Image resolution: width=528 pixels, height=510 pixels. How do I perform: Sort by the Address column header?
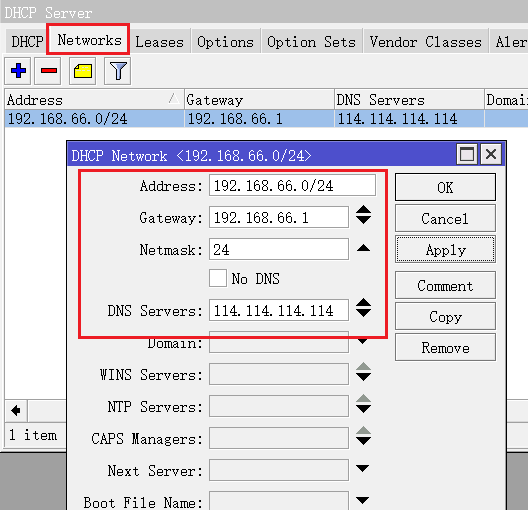94,100
